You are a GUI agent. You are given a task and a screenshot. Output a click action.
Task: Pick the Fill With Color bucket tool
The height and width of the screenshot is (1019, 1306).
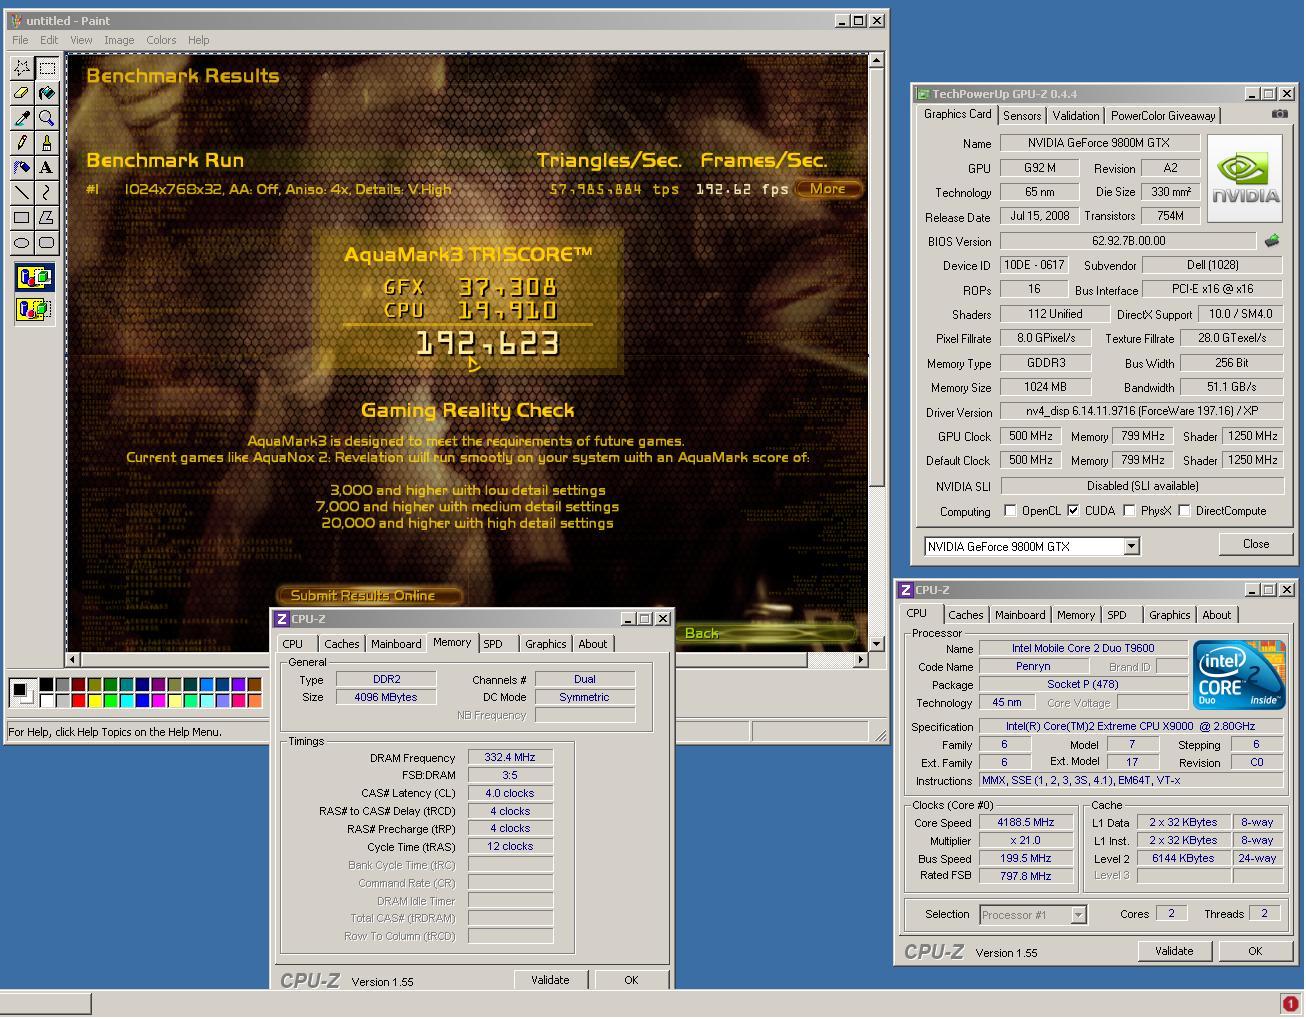[46, 93]
